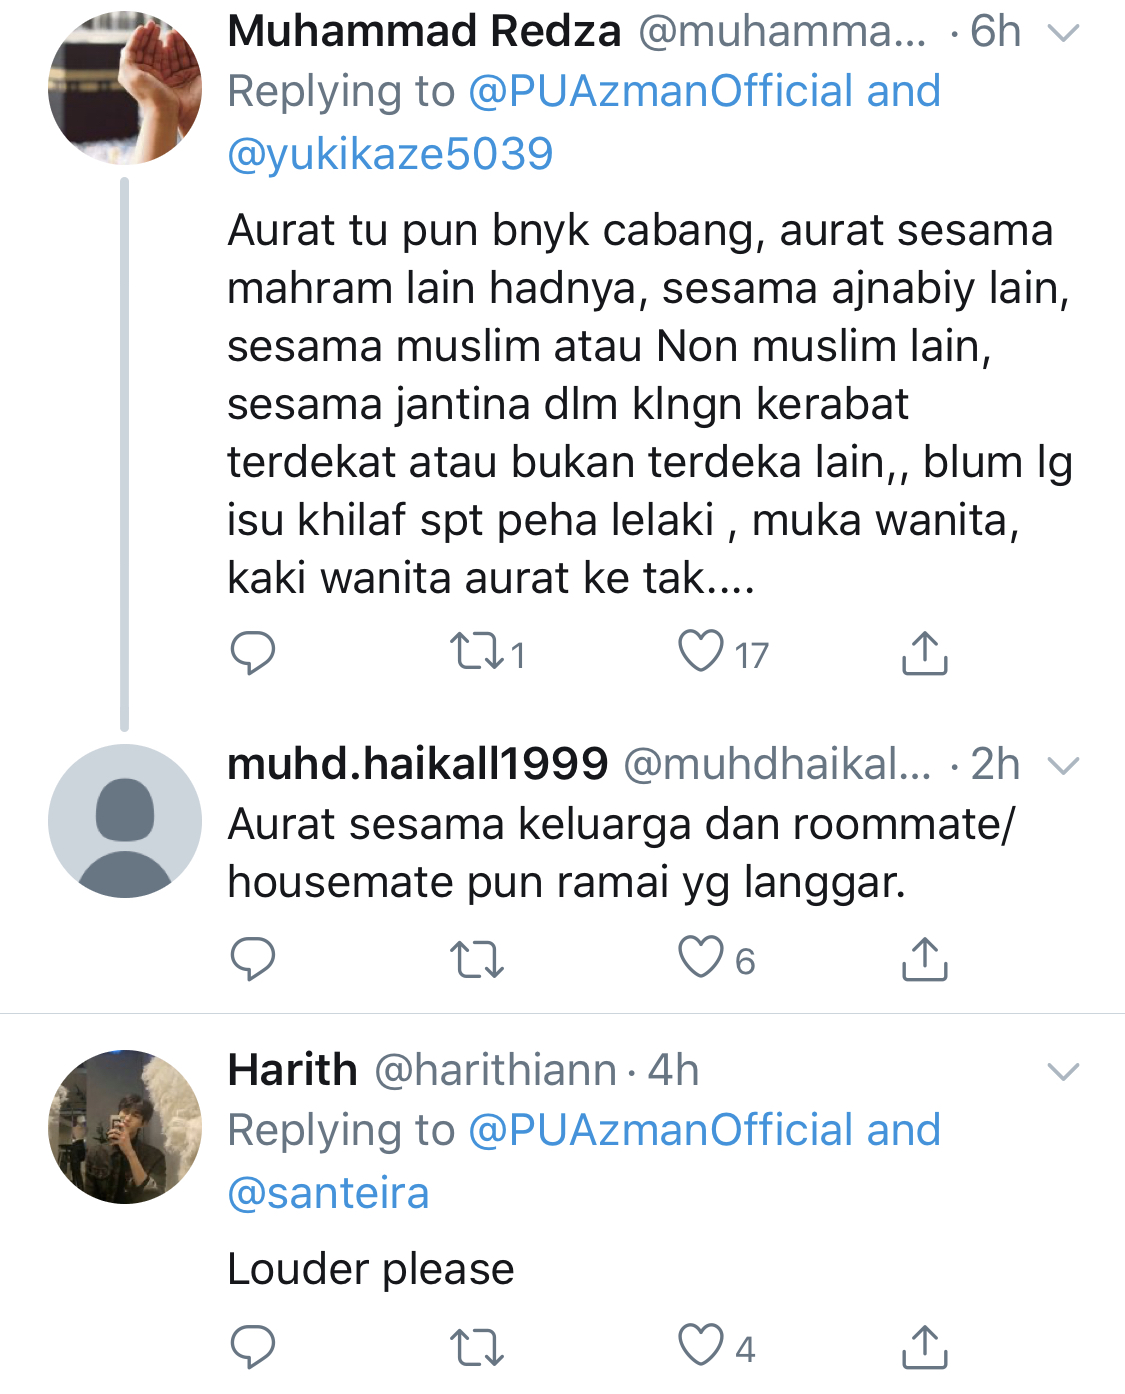
Task: Share Harith's "Louder please" tweet
Action: (924, 1347)
